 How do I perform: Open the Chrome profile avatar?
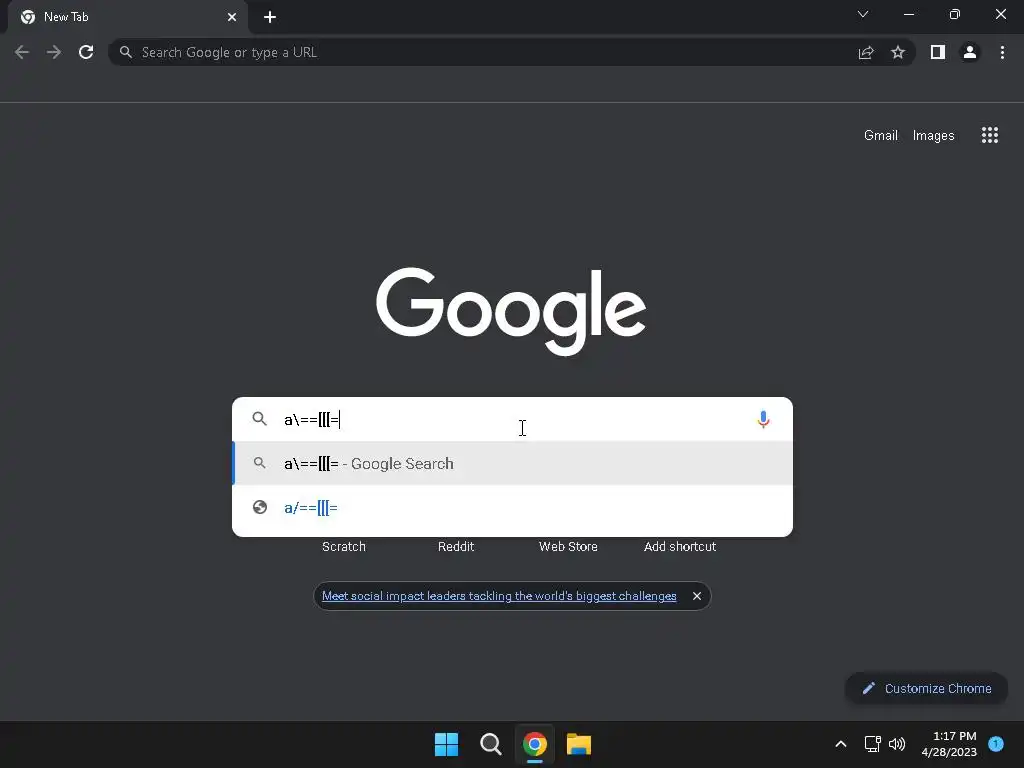click(x=970, y=52)
